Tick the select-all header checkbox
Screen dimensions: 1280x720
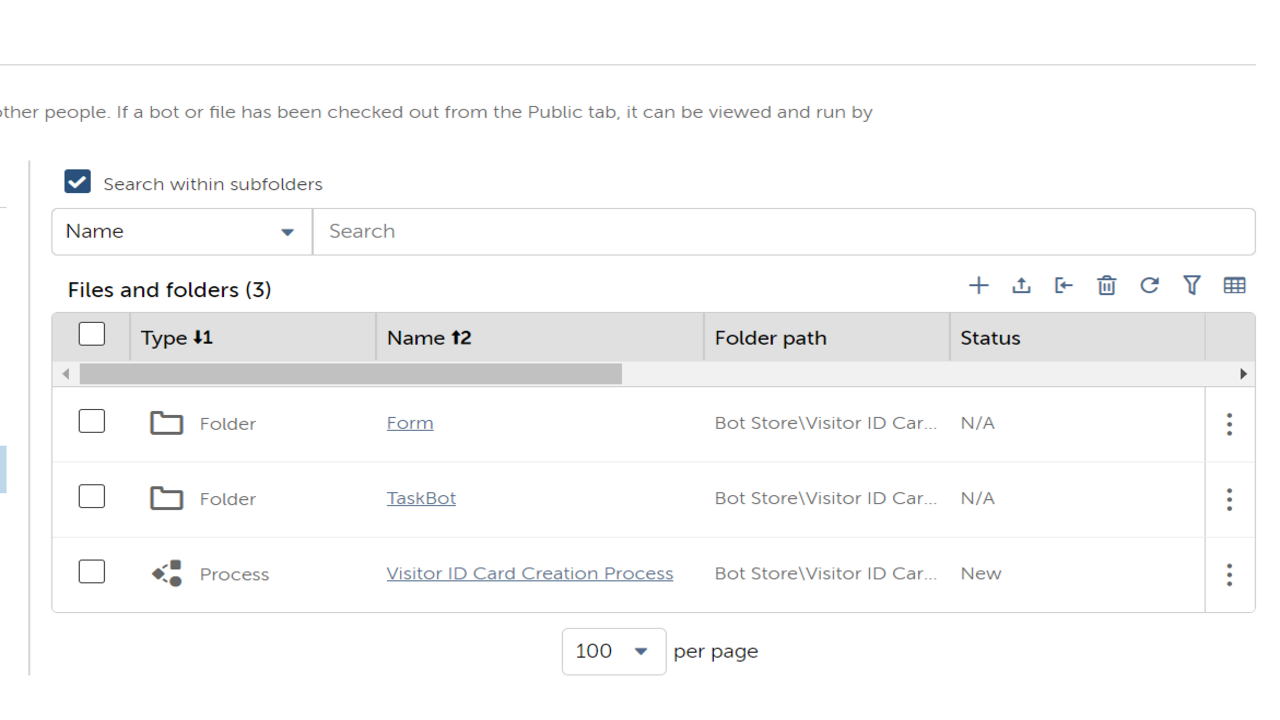point(91,334)
